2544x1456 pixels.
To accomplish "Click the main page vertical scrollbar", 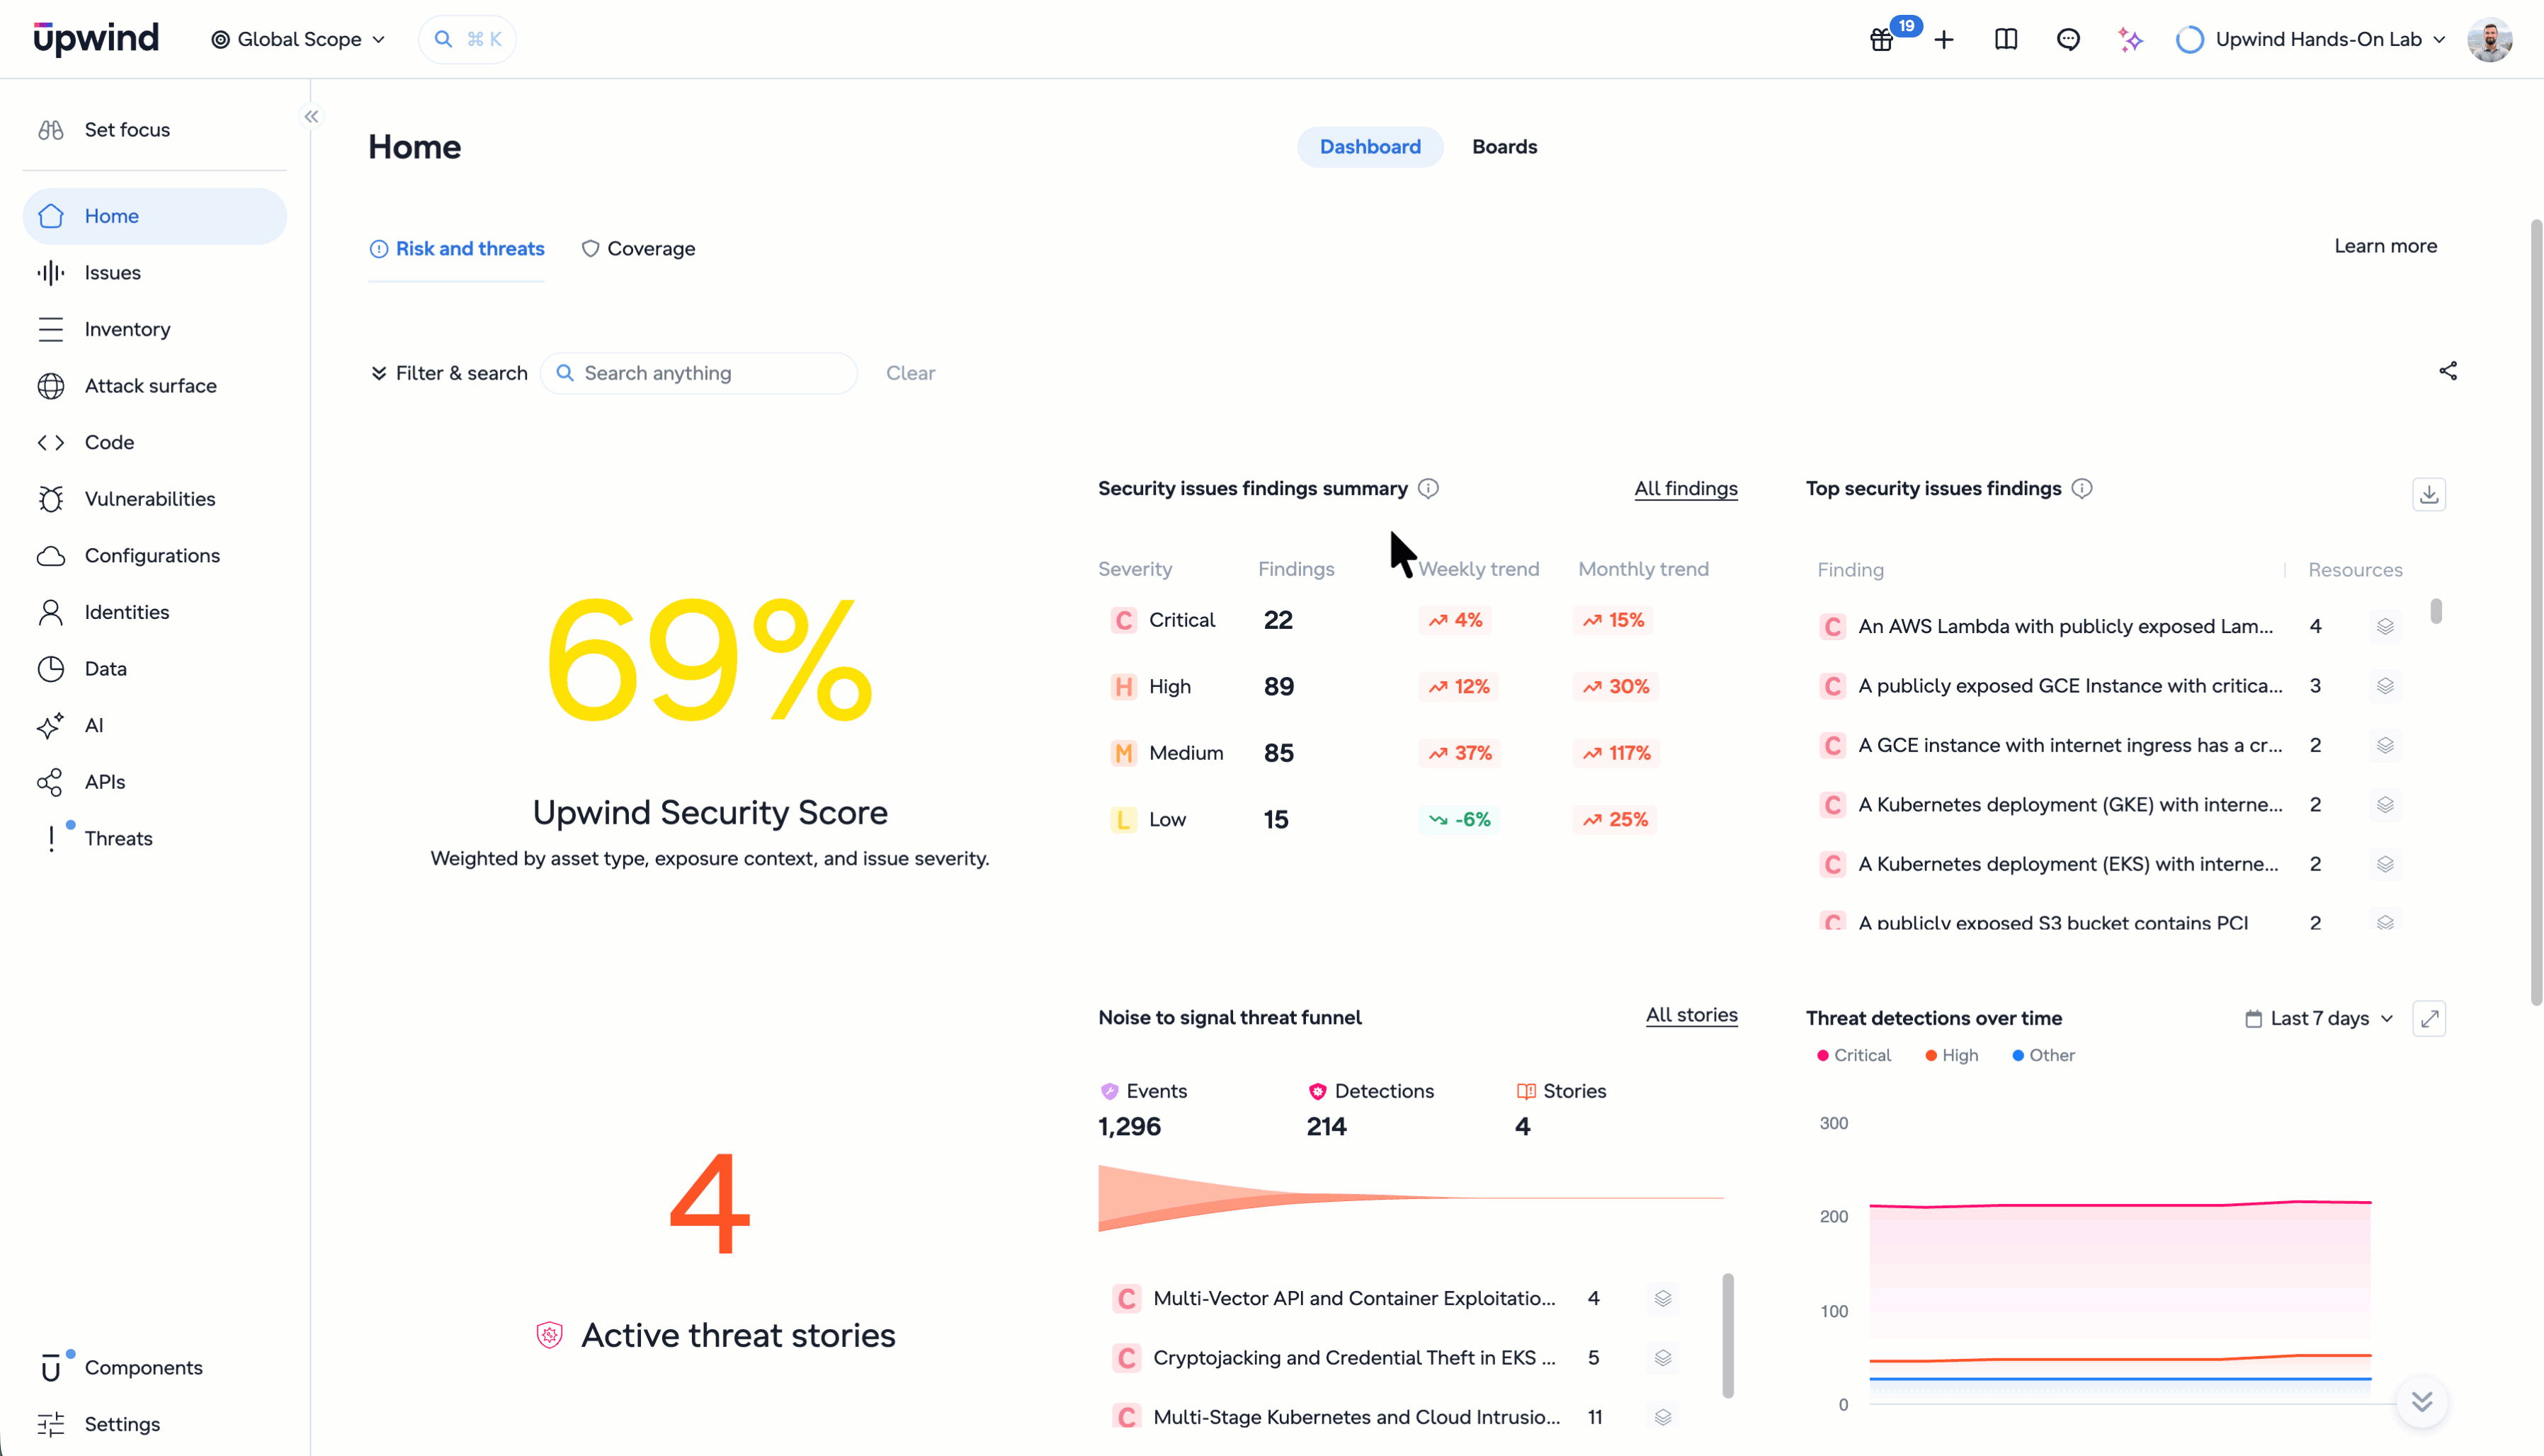I will tap(2536, 612).
